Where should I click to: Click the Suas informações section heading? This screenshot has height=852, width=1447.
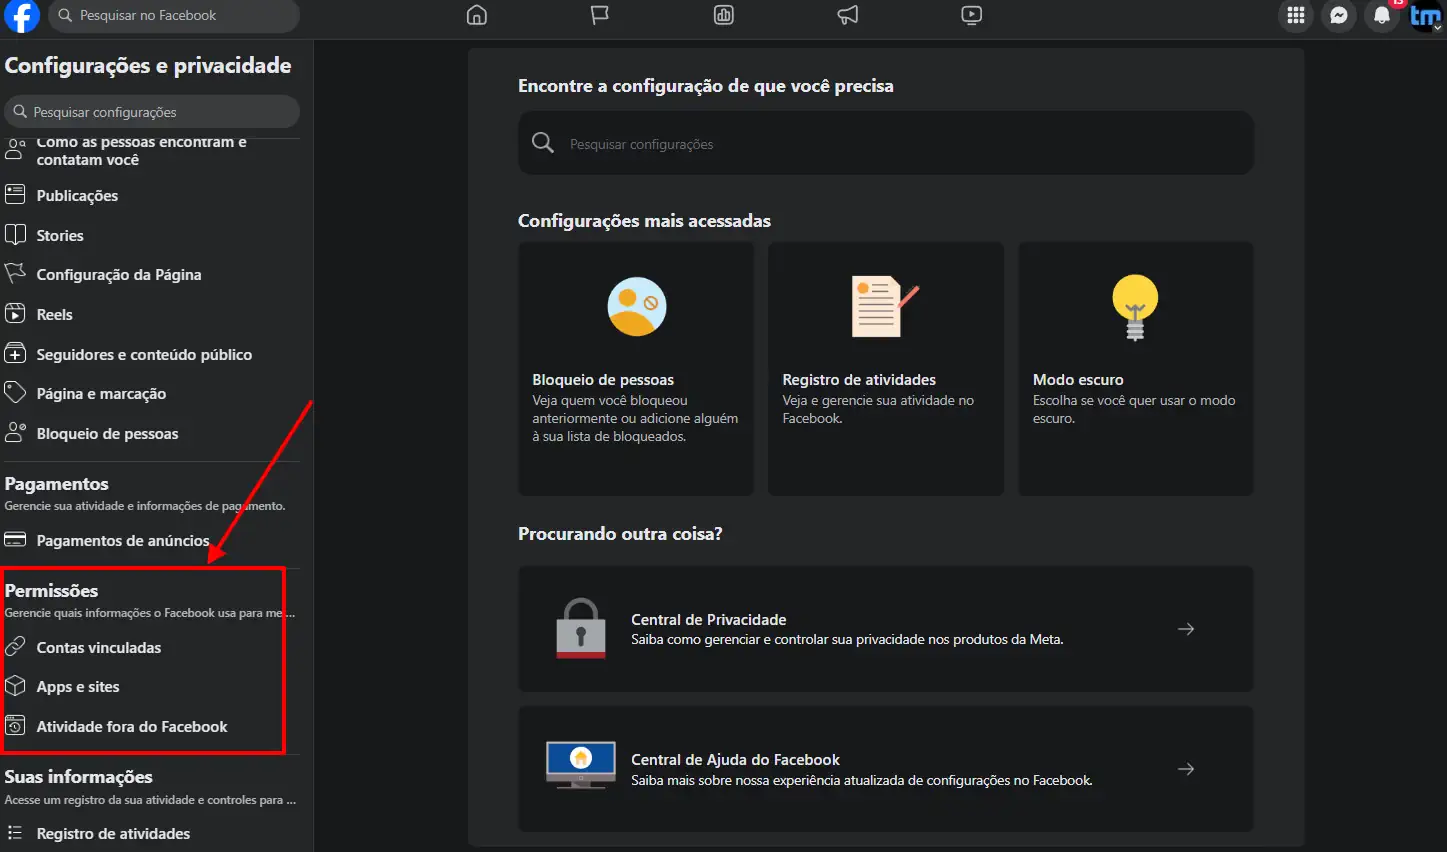pyautogui.click(x=79, y=777)
